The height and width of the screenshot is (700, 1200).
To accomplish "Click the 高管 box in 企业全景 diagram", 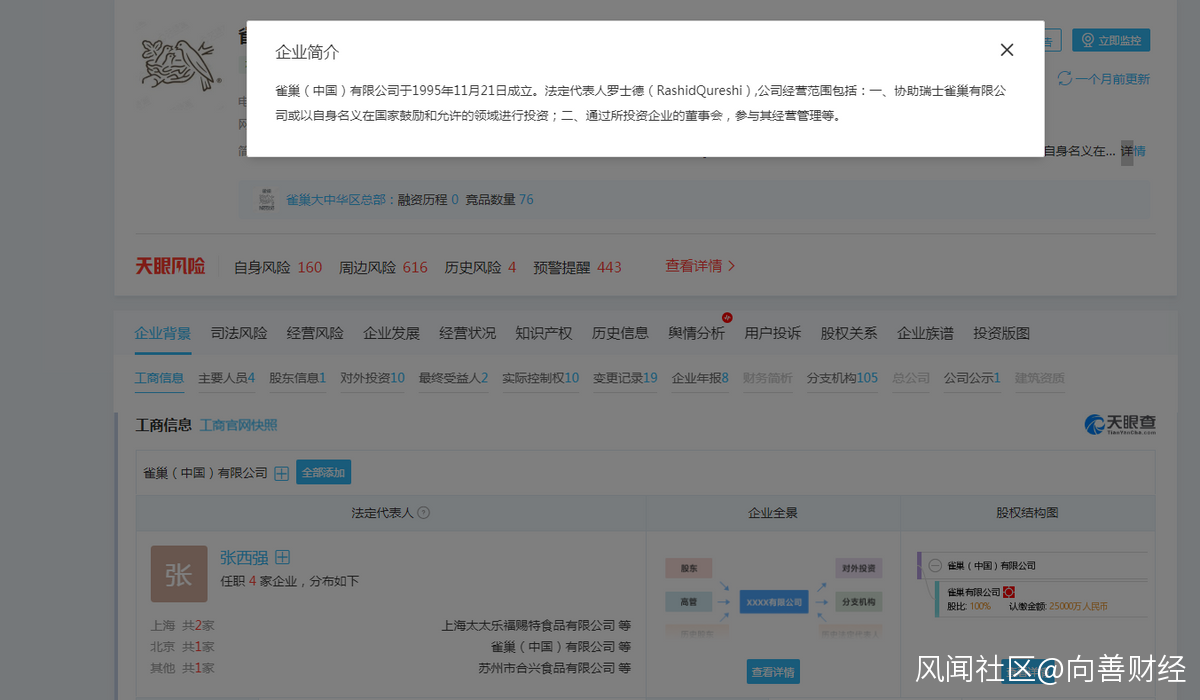I will click(689, 602).
